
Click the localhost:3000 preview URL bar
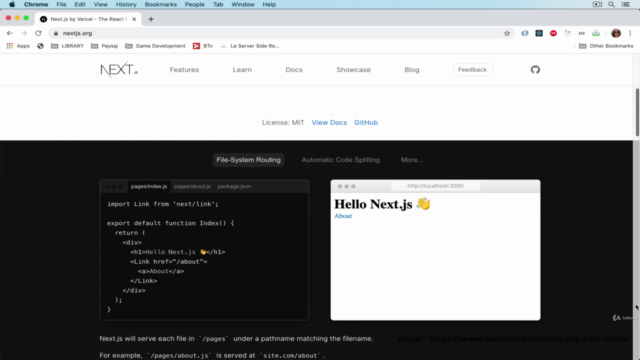coord(435,186)
